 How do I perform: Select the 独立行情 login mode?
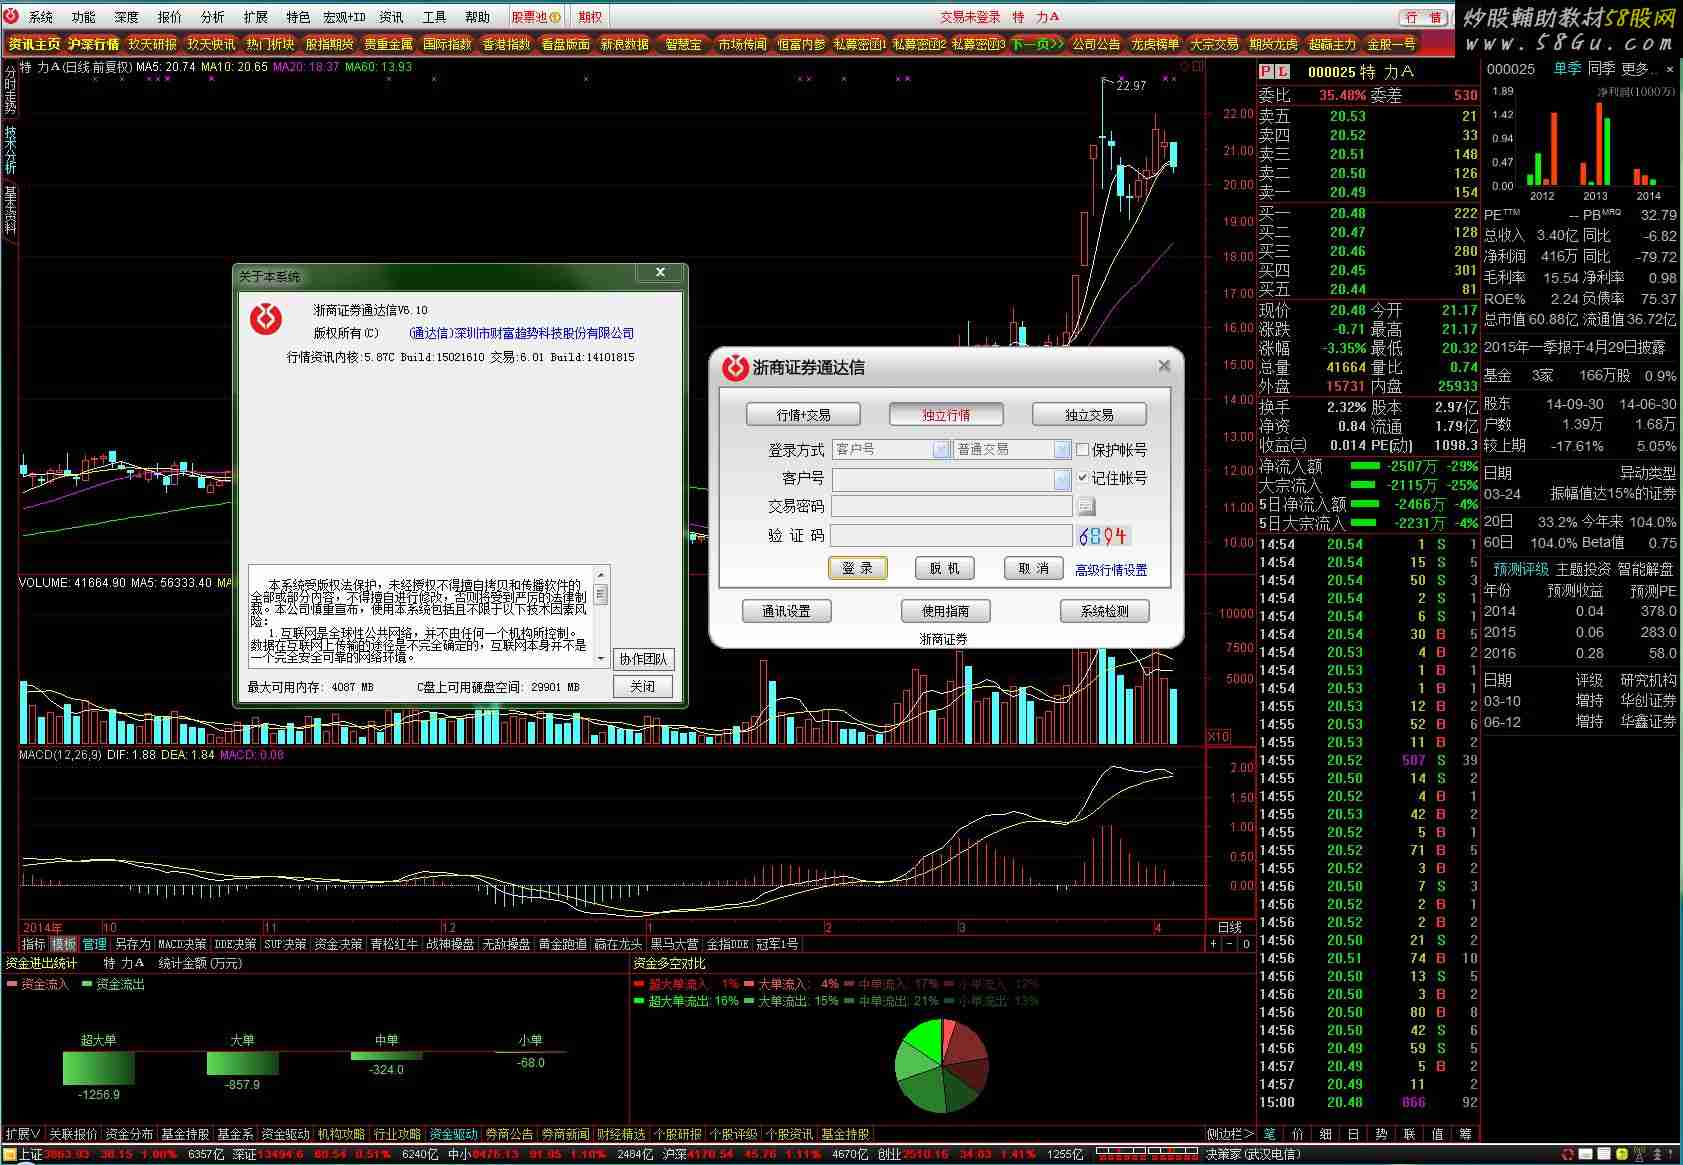946,415
